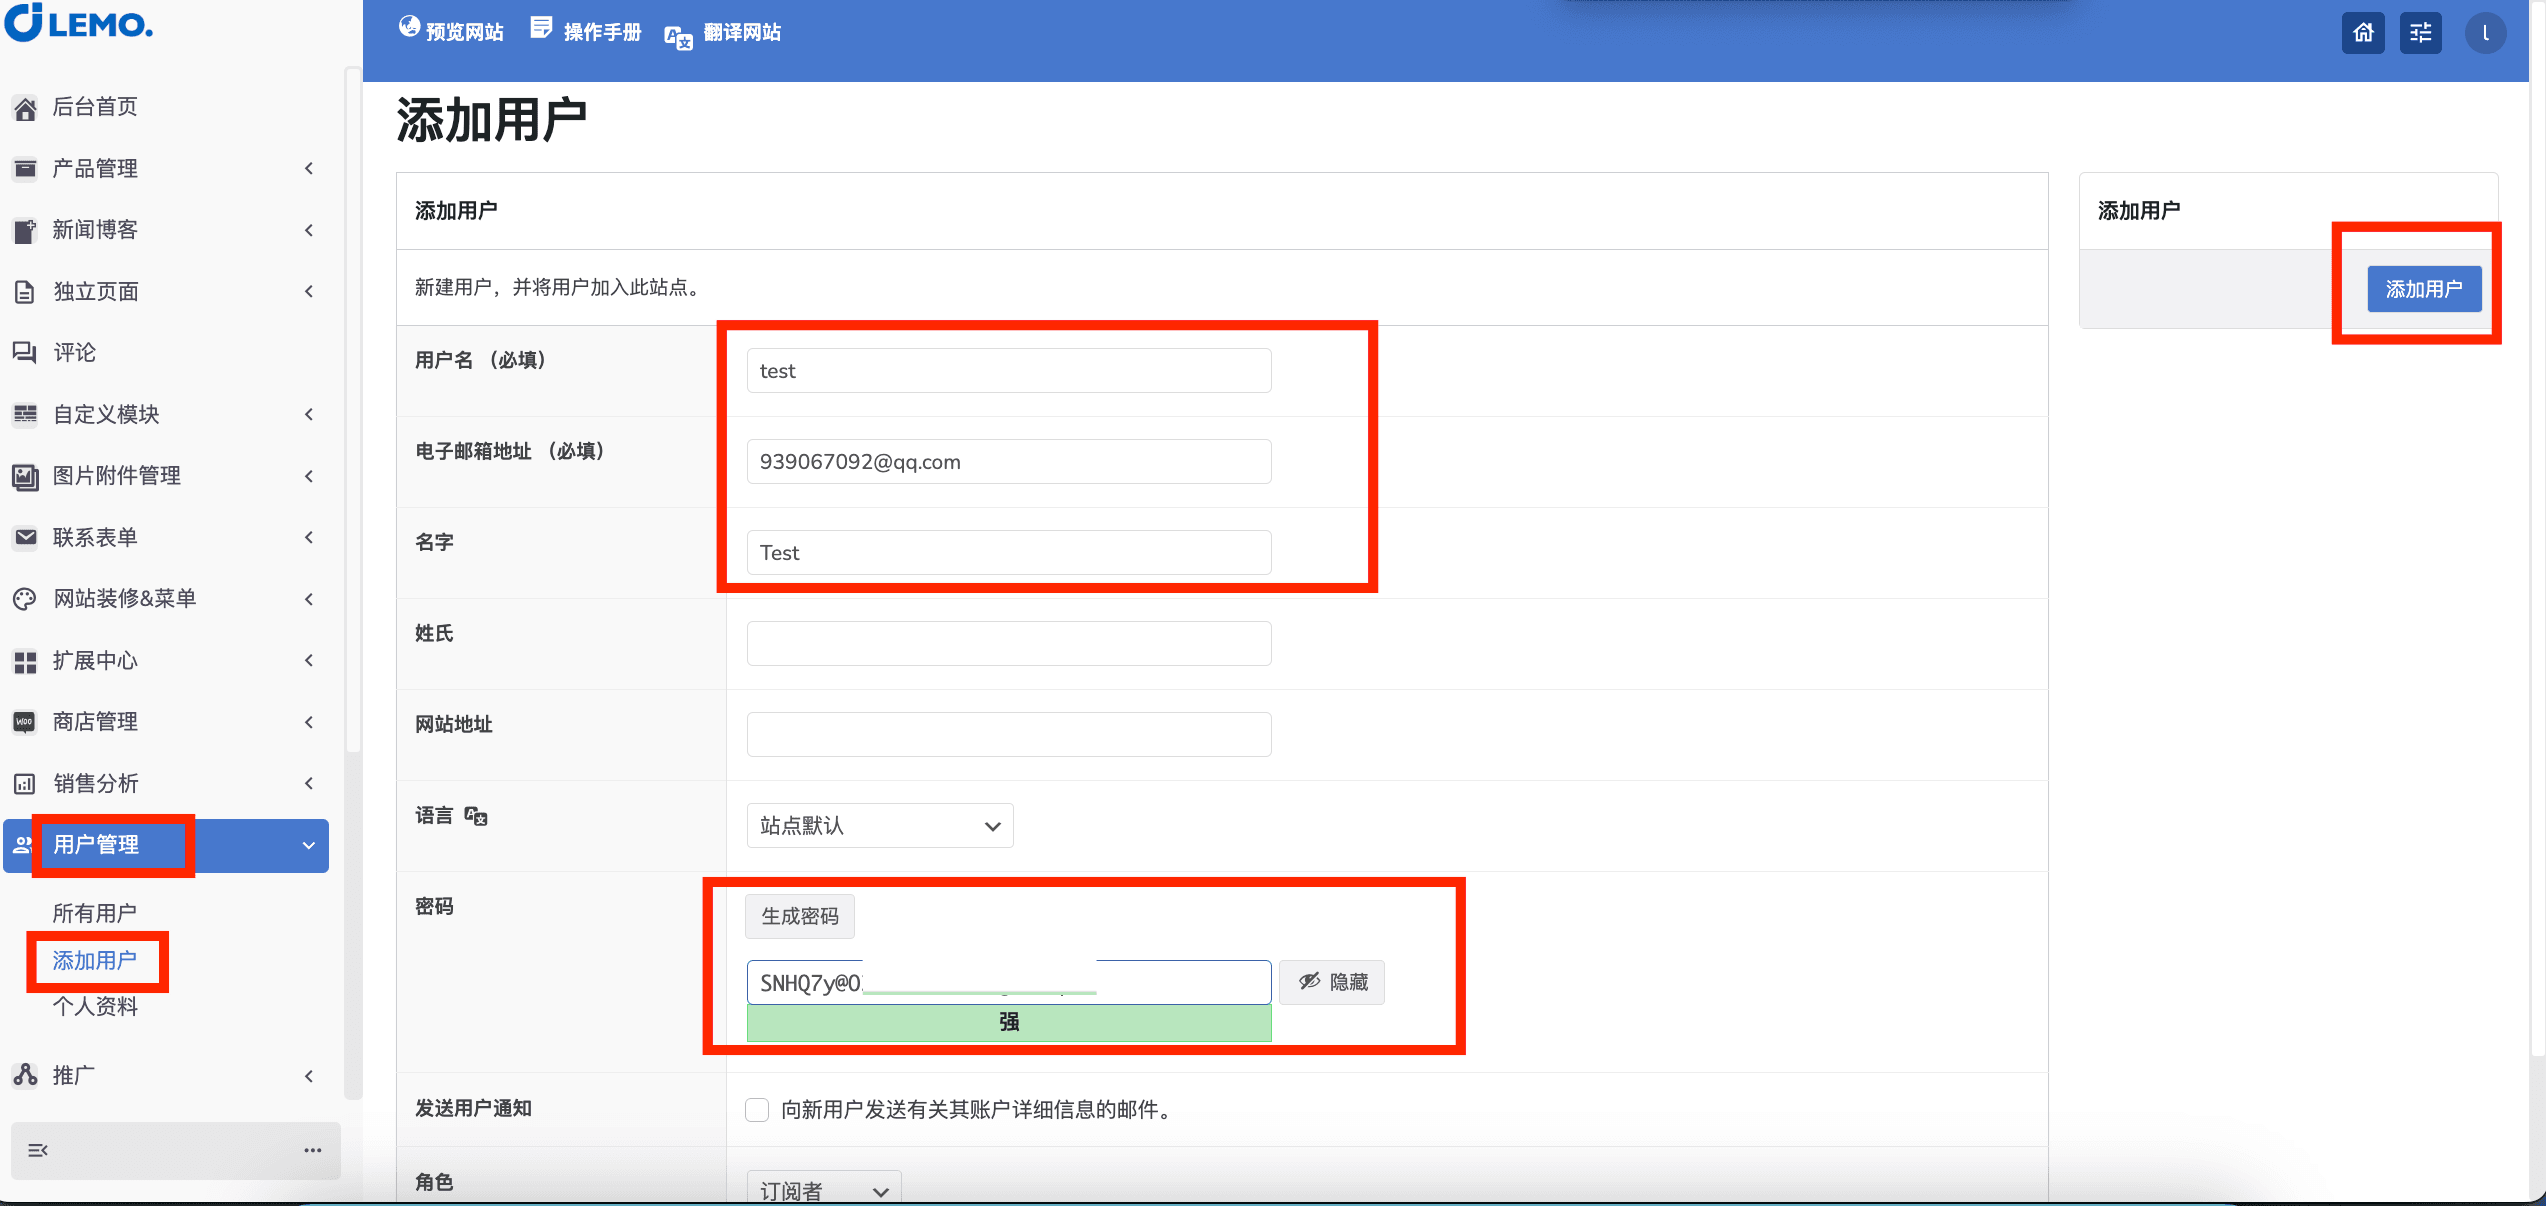The width and height of the screenshot is (2546, 1206).
Task: Open the 订阅者 role dropdown
Action: point(824,1190)
